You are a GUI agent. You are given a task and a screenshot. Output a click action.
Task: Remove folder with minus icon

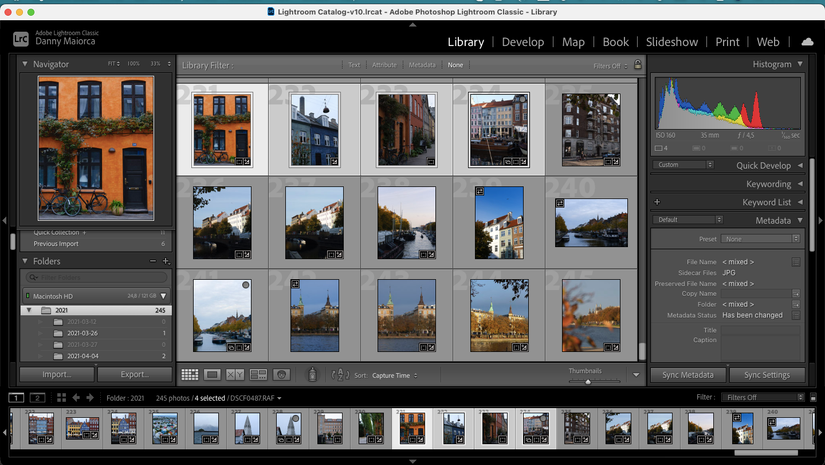153,261
